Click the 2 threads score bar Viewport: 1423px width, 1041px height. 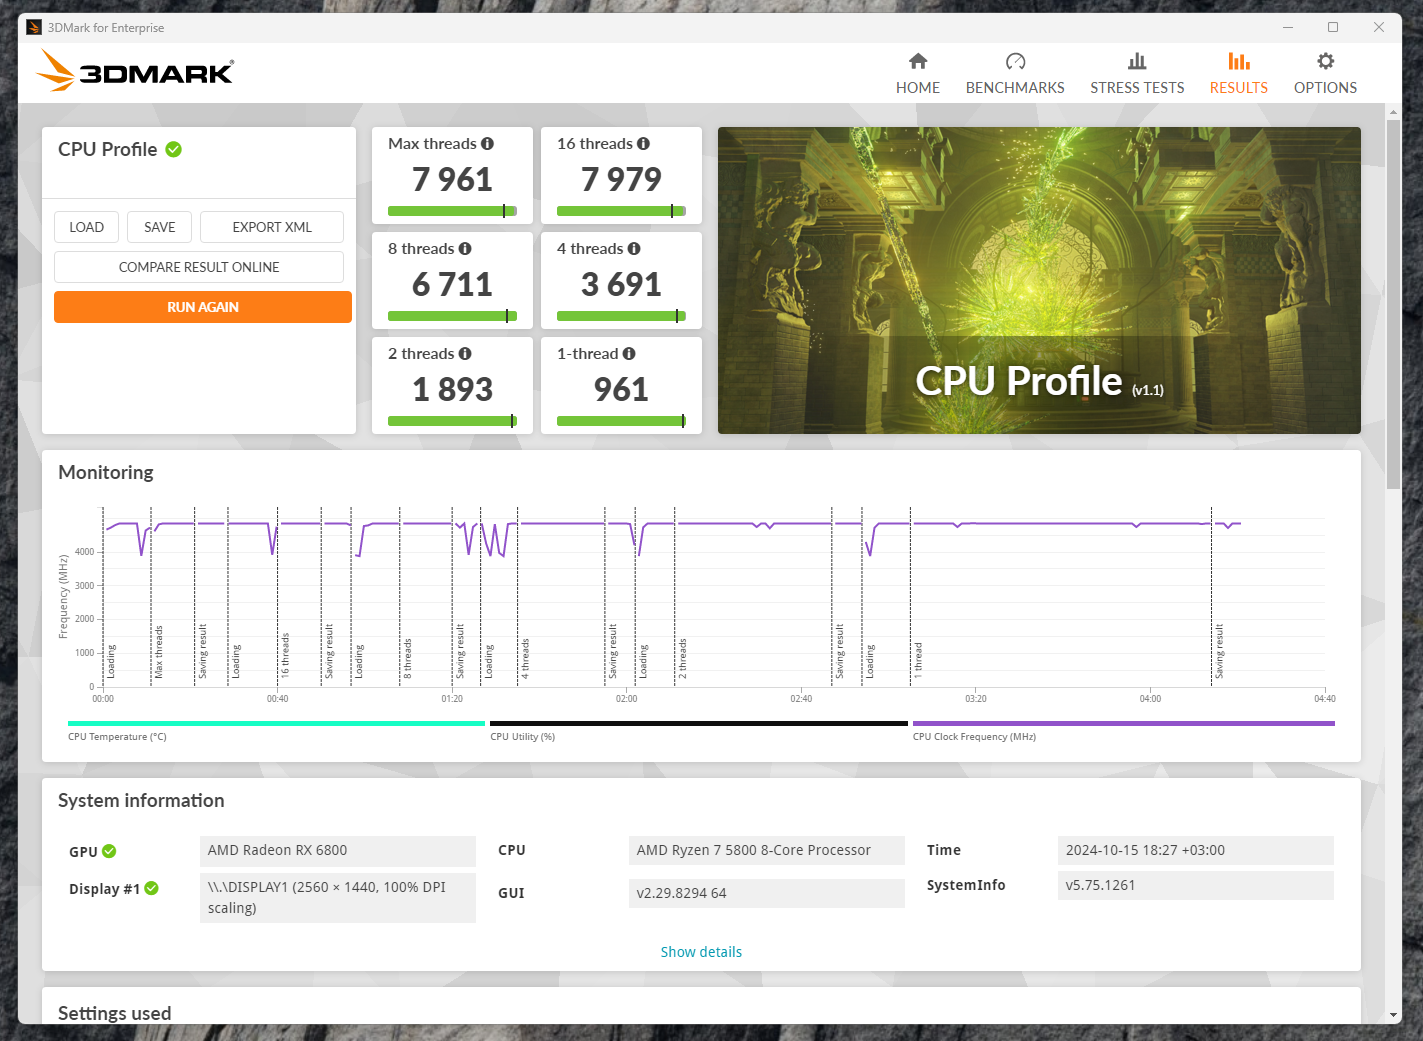click(452, 421)
